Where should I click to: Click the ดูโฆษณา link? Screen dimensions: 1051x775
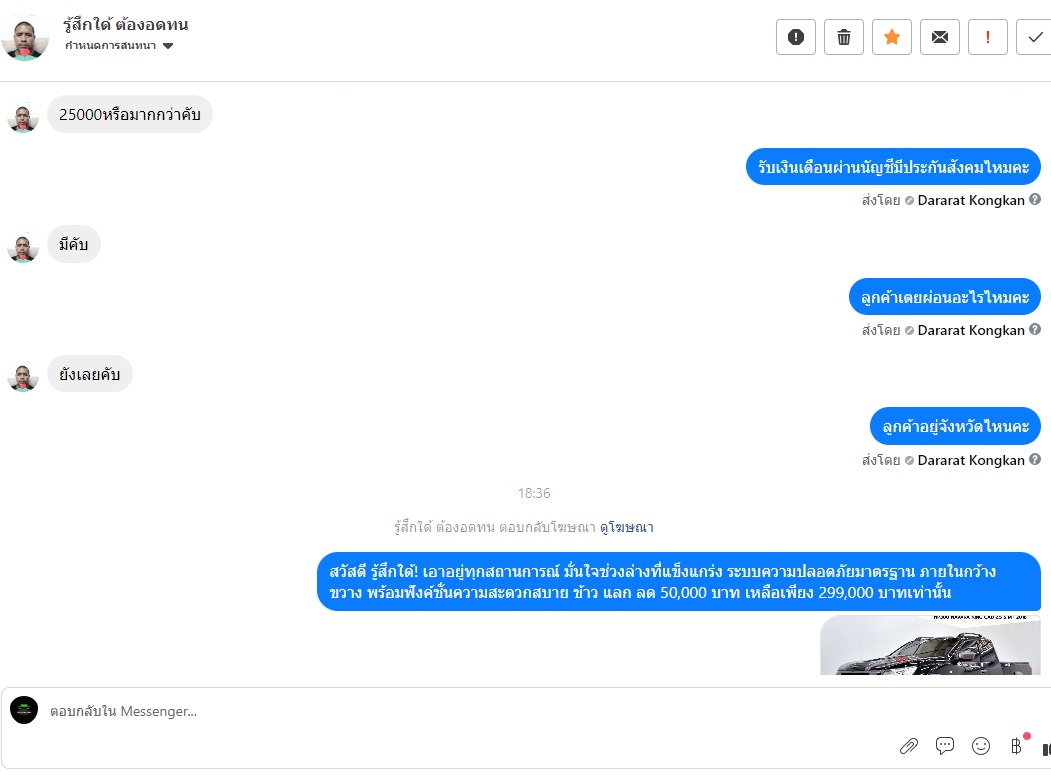(627, 528)
